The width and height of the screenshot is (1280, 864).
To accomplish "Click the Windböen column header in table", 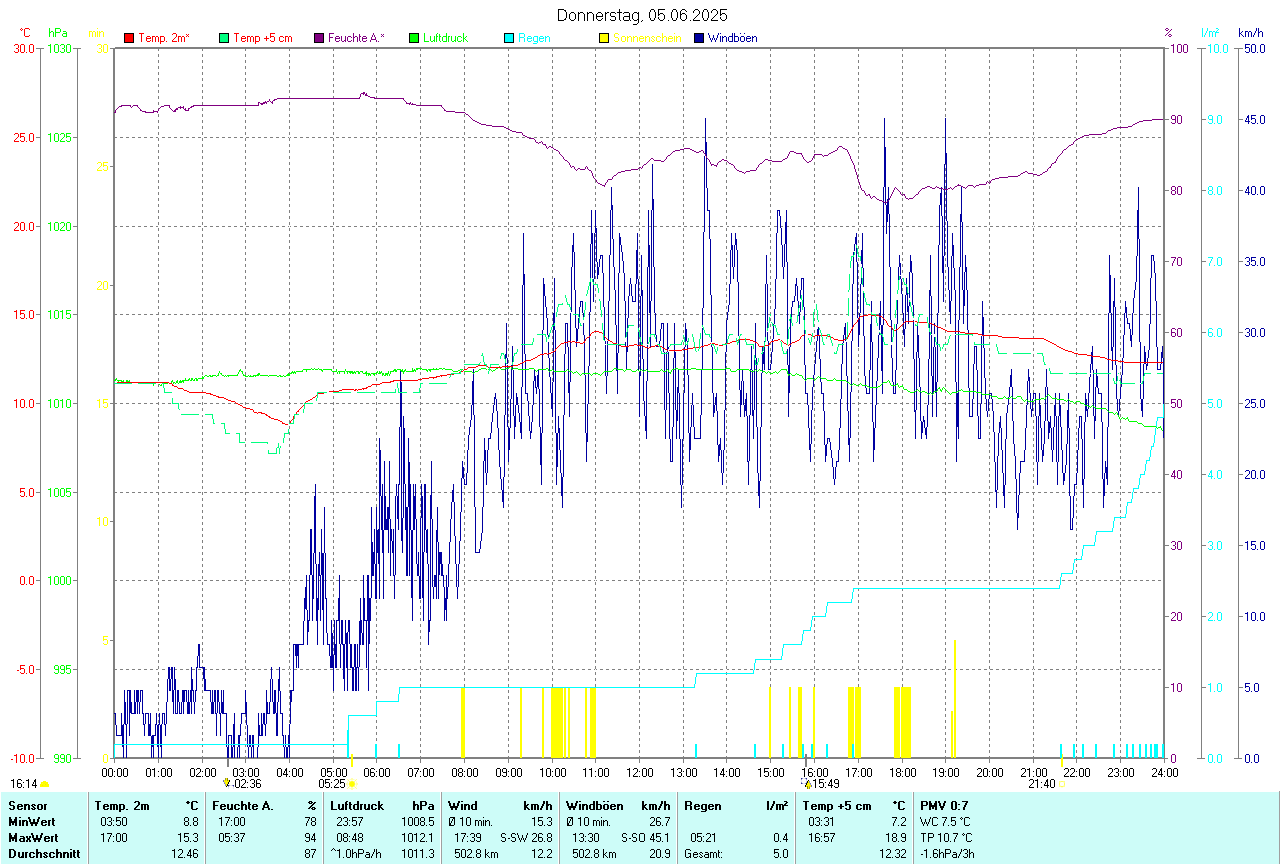I will tap(595, 805).
